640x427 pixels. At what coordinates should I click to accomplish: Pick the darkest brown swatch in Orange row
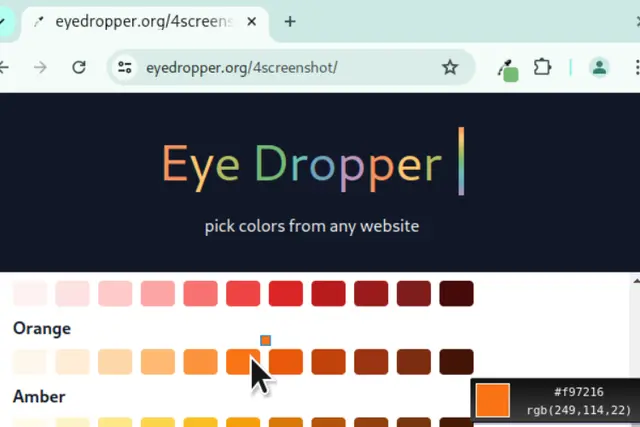click(x=456, y=361)
